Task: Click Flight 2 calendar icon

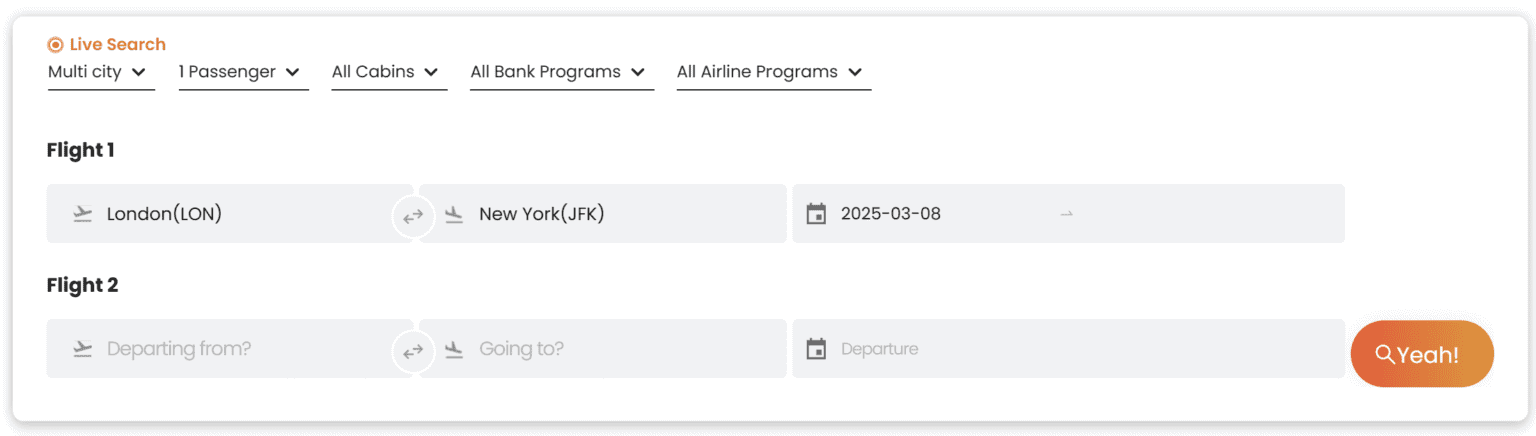Action: point(816,349)
